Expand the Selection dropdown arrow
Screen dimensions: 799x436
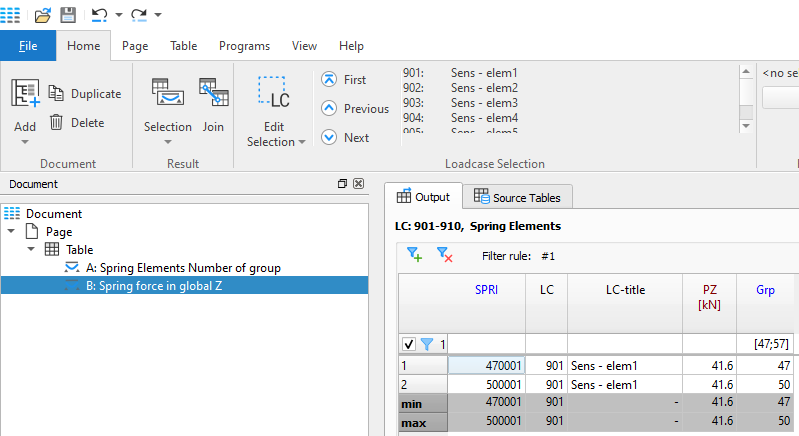(168, 142)
